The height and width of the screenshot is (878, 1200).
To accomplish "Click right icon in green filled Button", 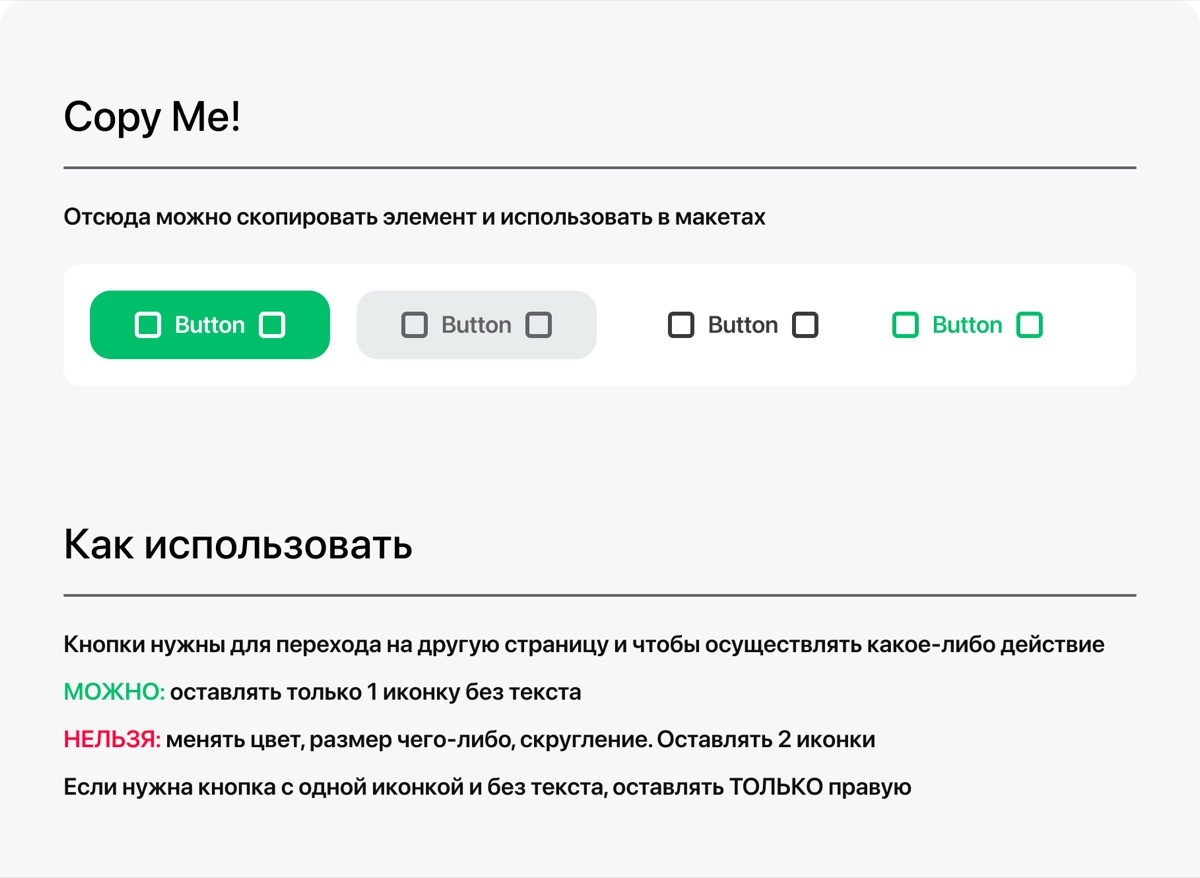I will 272,325.
